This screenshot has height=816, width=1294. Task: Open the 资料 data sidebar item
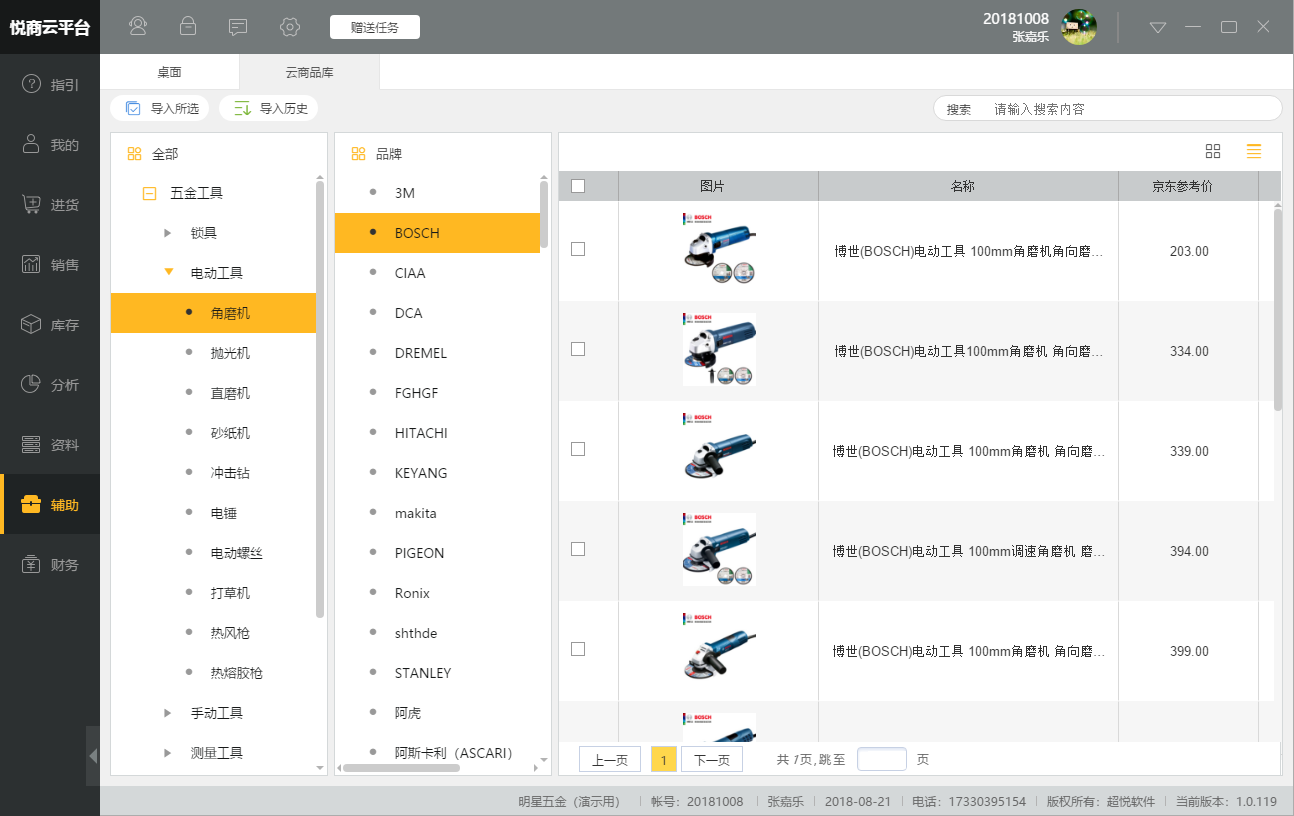(x=50, y=444)
